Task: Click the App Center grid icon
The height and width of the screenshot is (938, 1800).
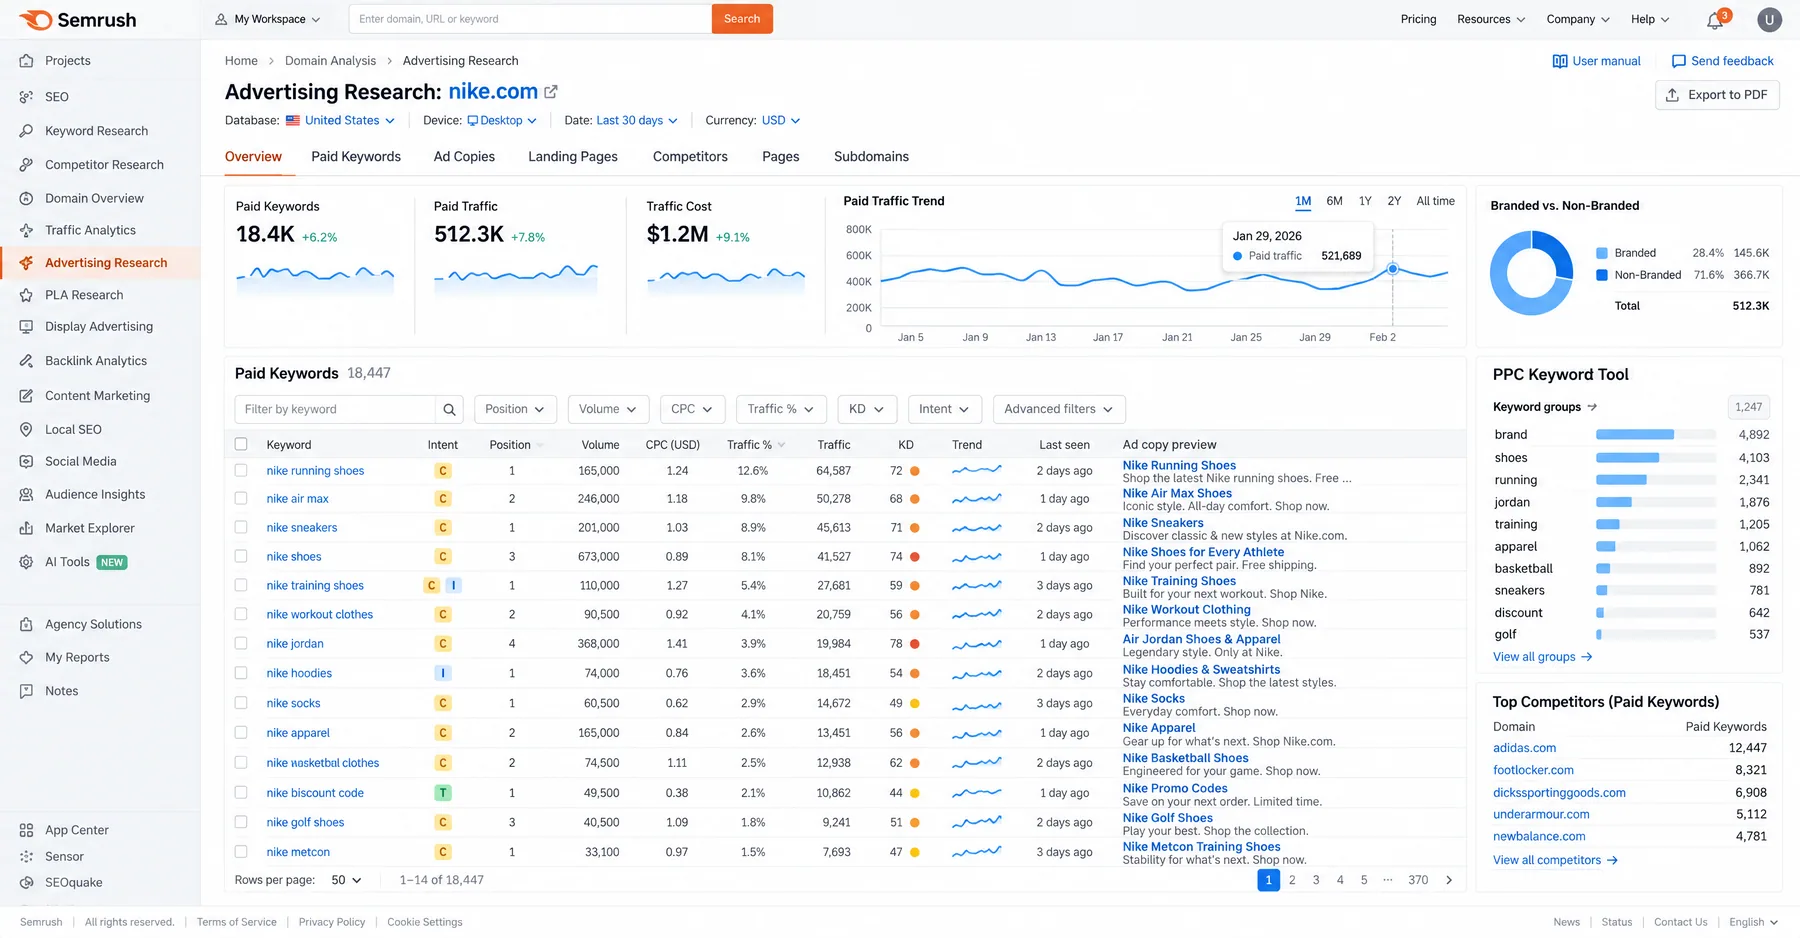Action: (26, 830)
